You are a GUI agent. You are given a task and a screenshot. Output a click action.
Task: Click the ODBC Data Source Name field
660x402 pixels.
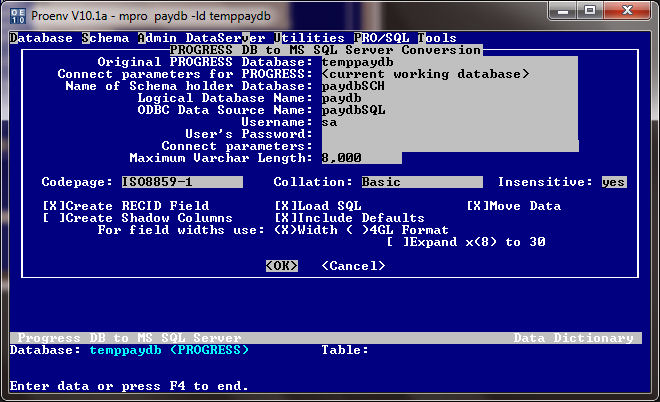pos(450,110)
